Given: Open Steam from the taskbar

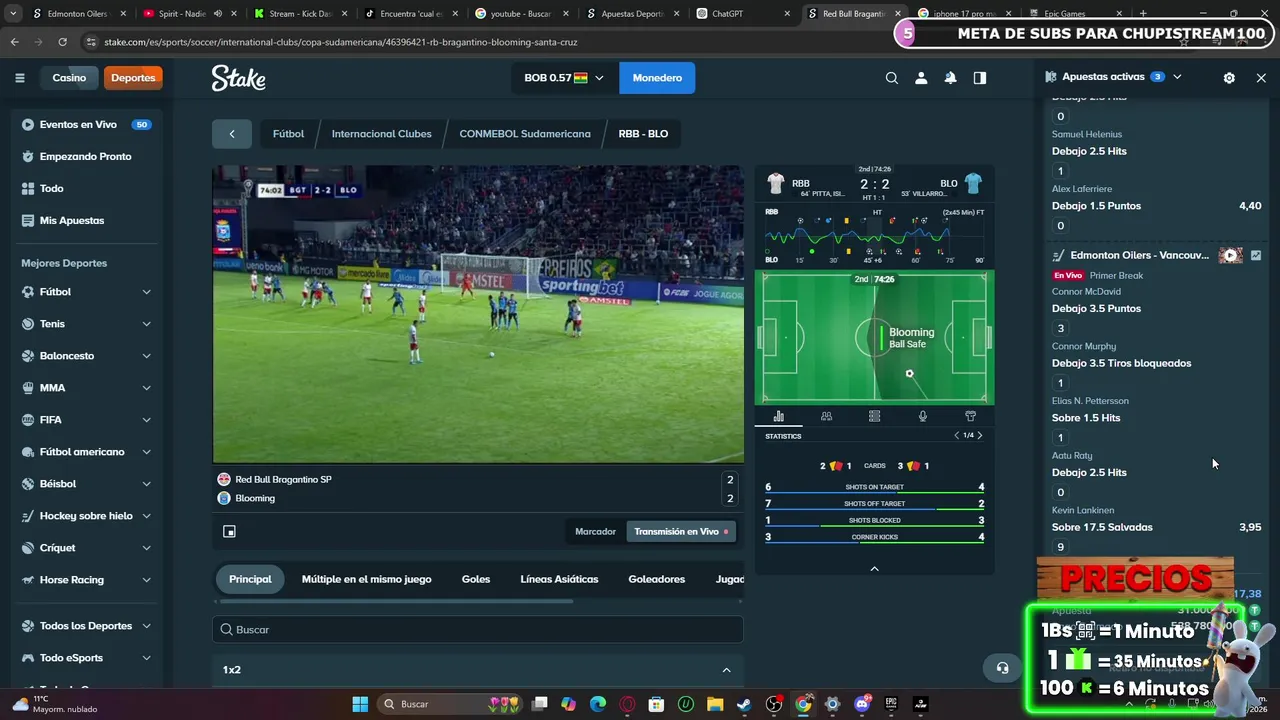Looking at the screenshot, I should tap(744, 704).
